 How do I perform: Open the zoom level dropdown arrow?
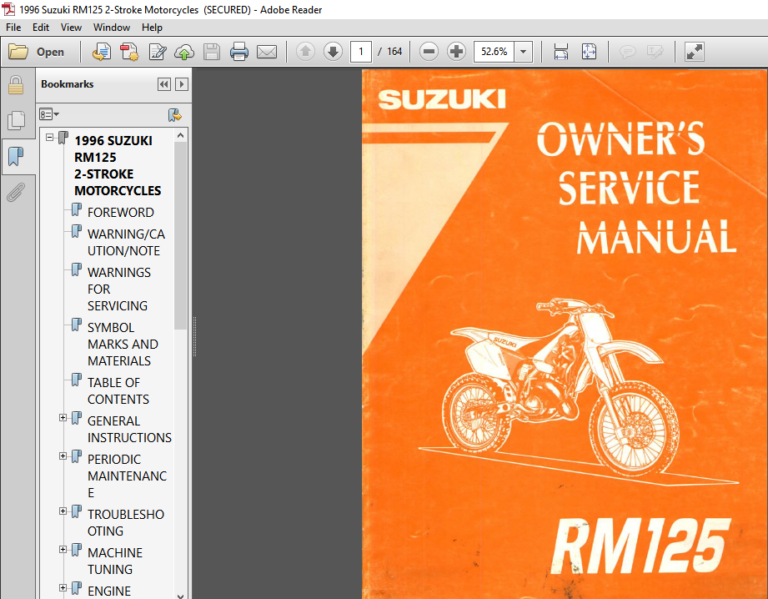click(x=524, y=51)
